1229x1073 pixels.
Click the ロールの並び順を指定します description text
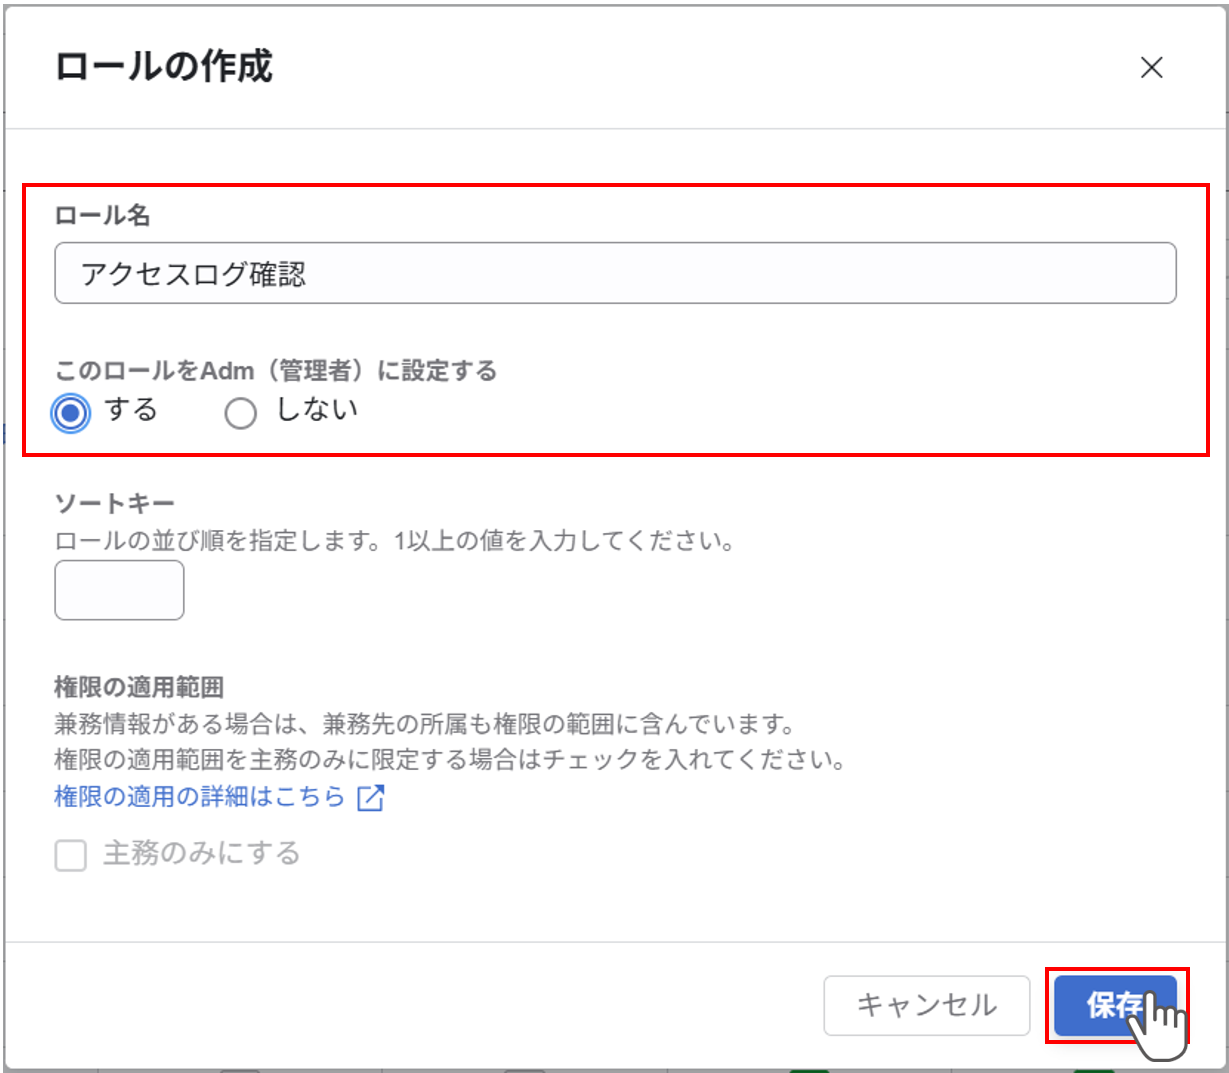[x=394, y=542]
